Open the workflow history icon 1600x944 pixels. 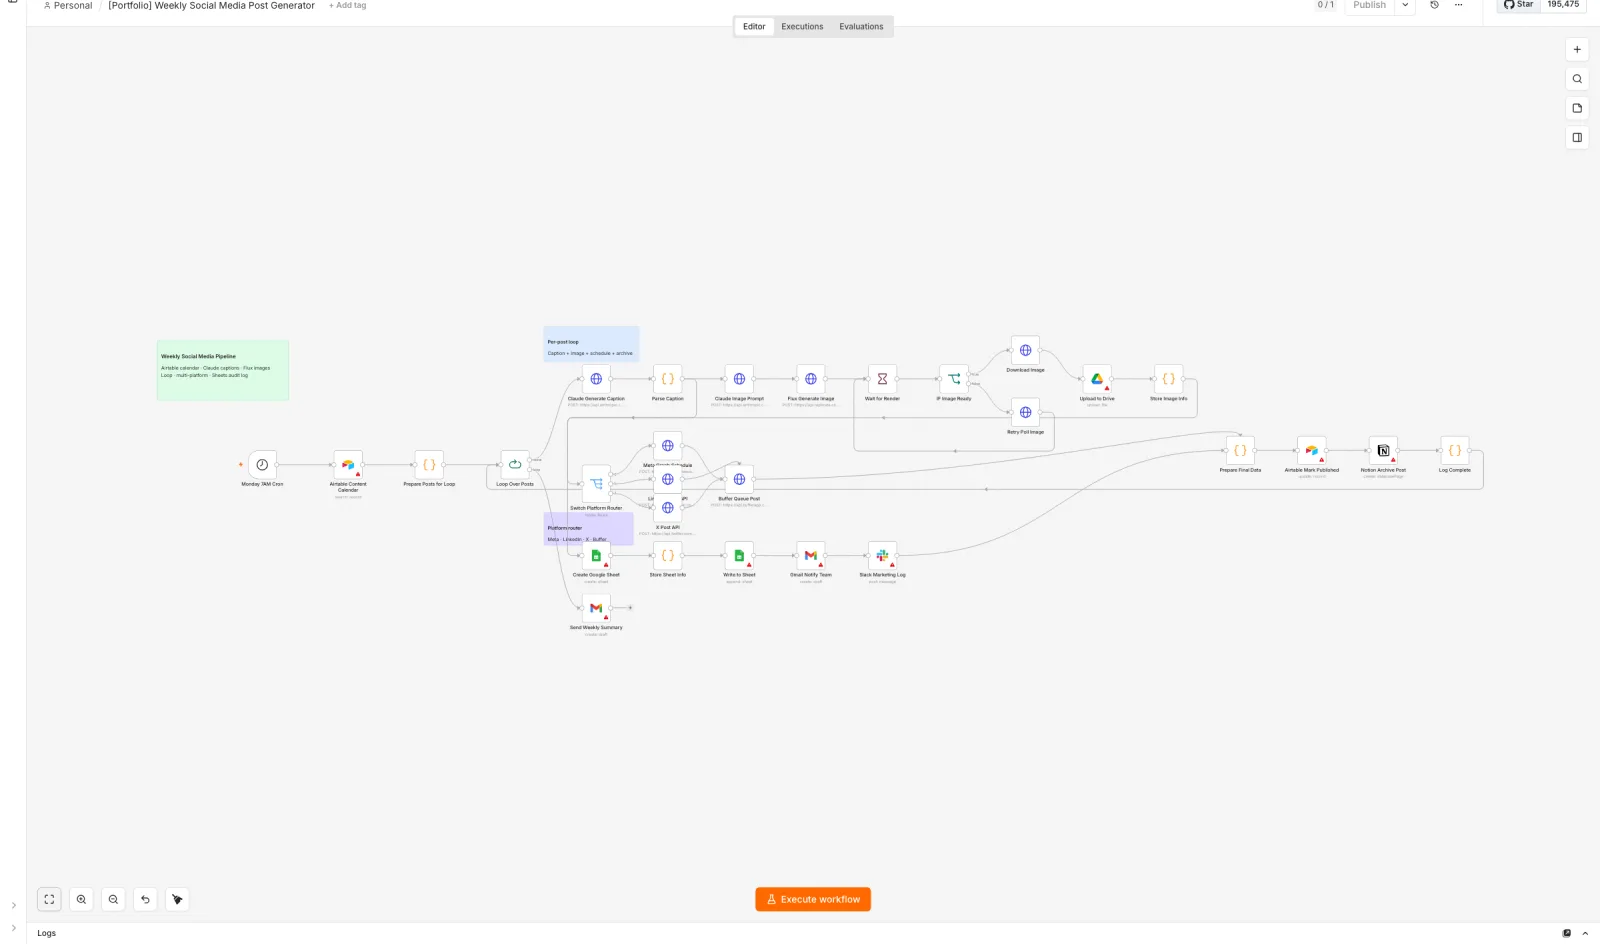[1434, 5]
